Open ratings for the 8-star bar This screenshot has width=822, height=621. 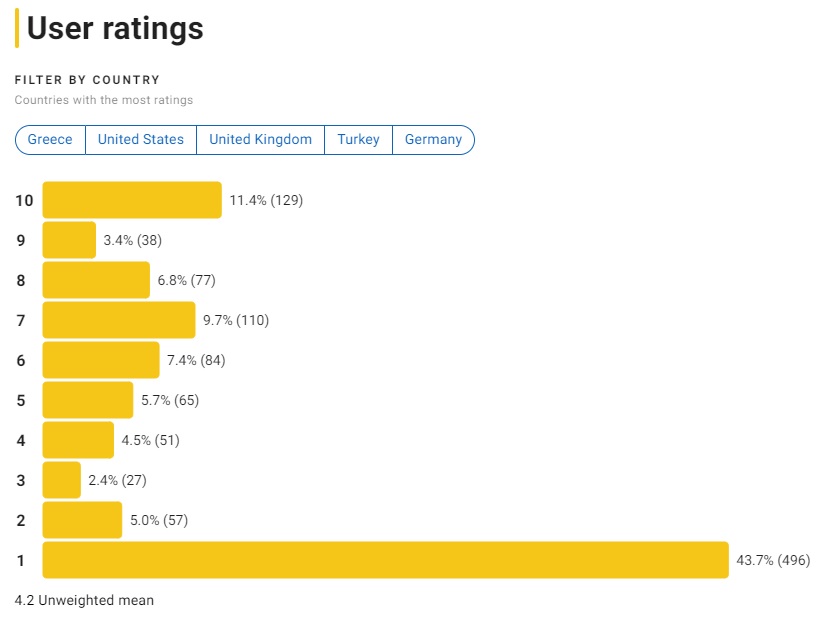click(x=96, y=280)
